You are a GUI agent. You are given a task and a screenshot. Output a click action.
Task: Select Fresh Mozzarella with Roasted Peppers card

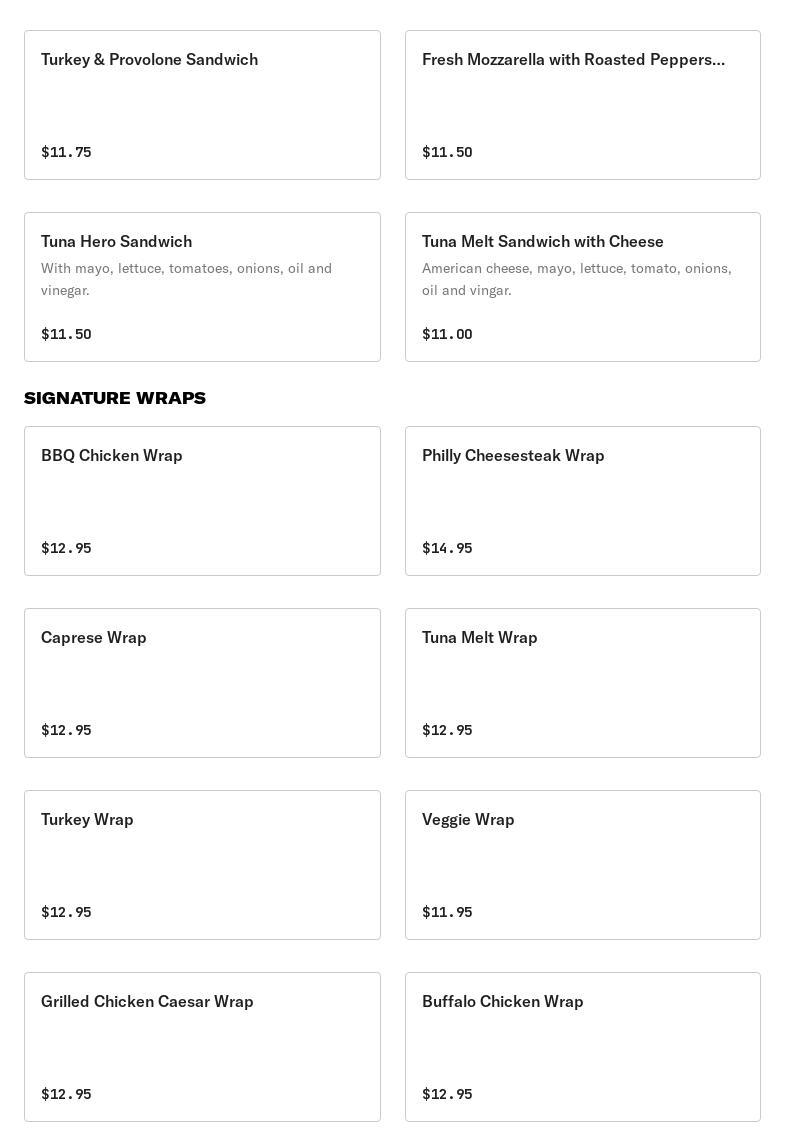point(582,105)
